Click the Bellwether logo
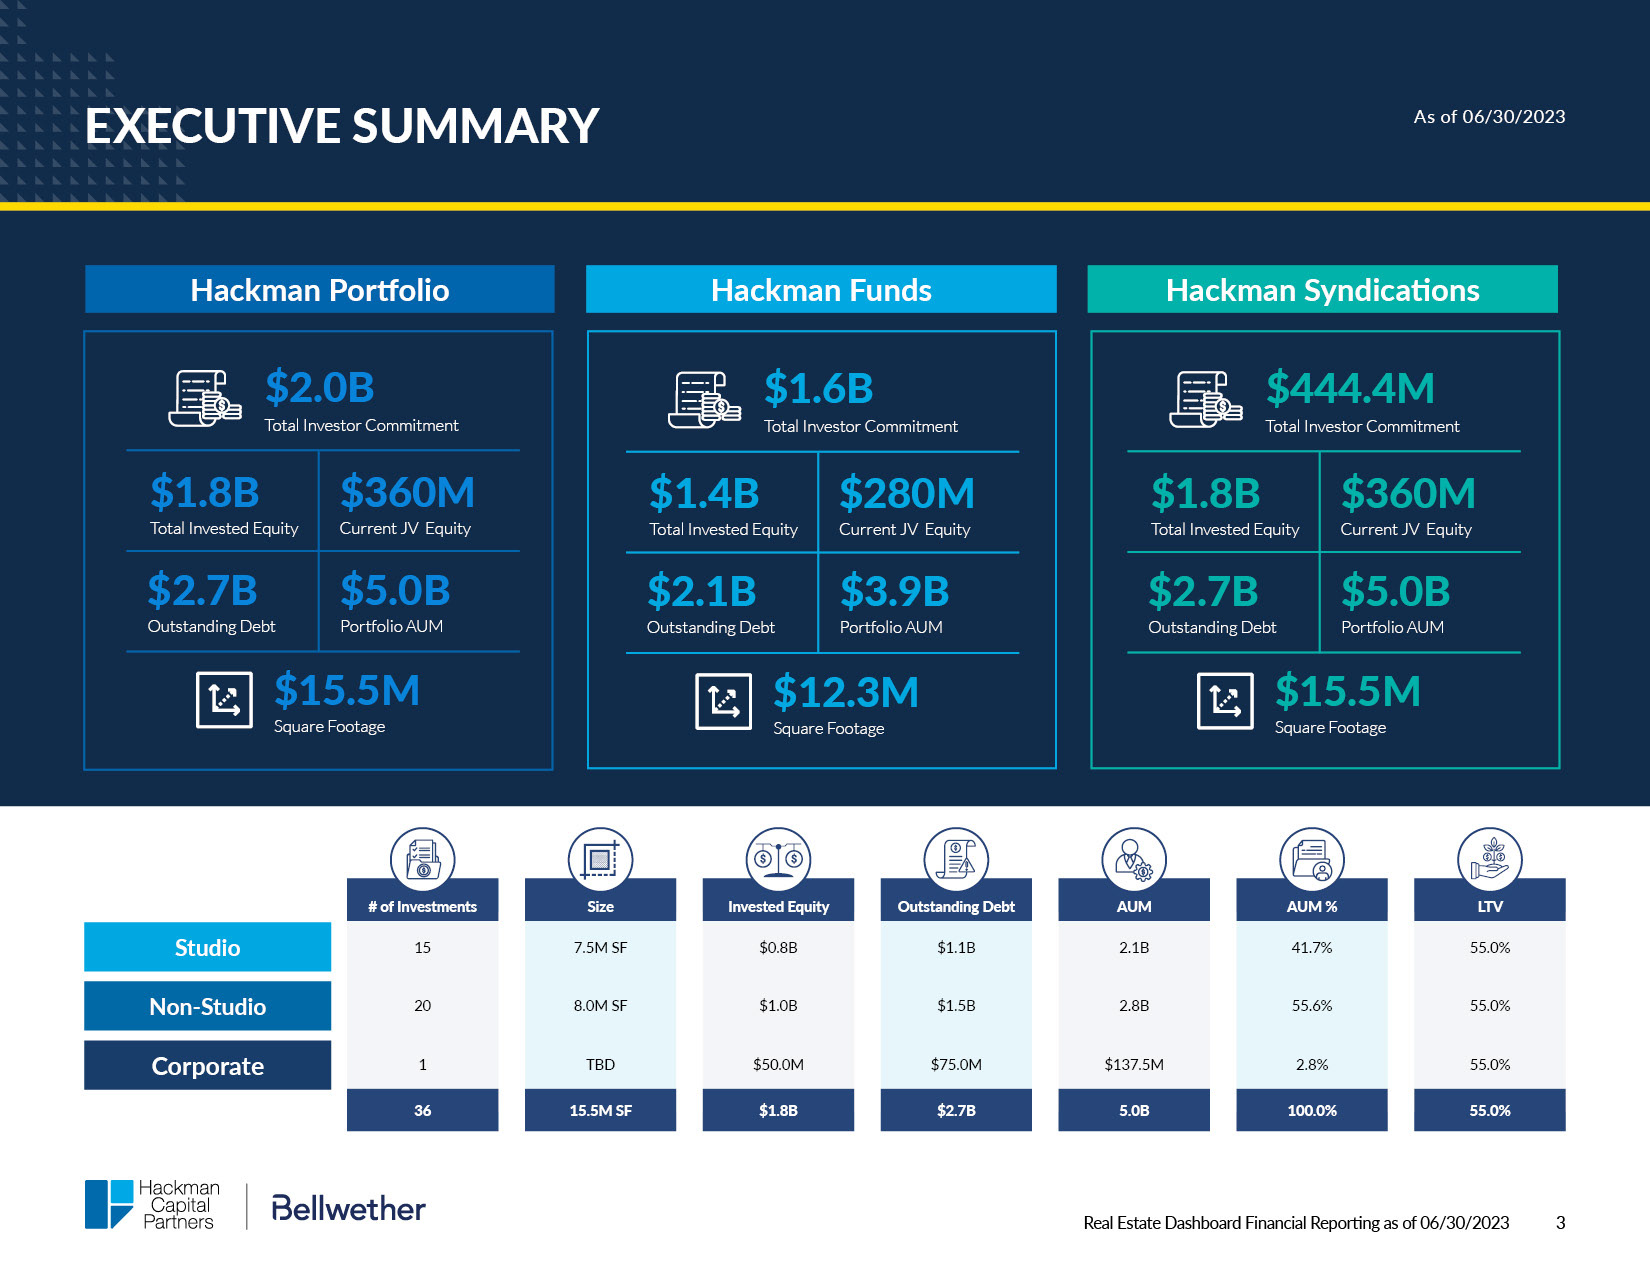The width and height of the screenshot is (1650, 1275). [x=348, y=1208]
